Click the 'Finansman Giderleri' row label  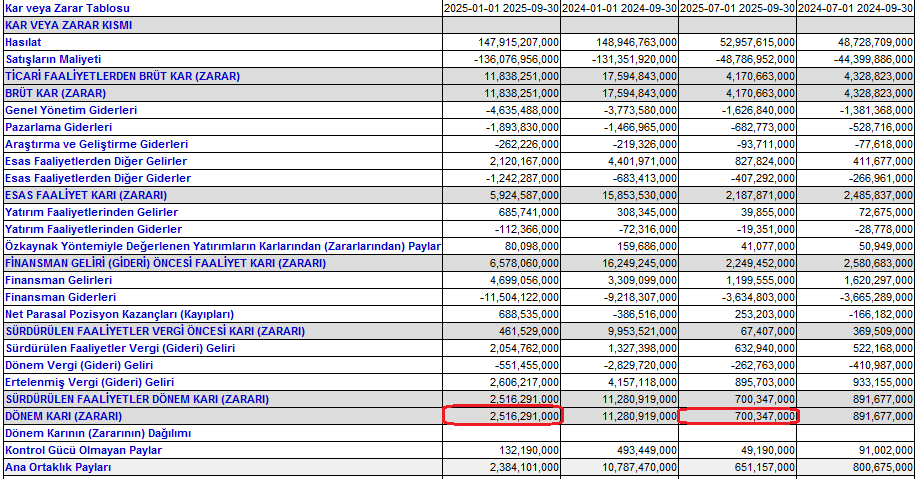point(58,297)
